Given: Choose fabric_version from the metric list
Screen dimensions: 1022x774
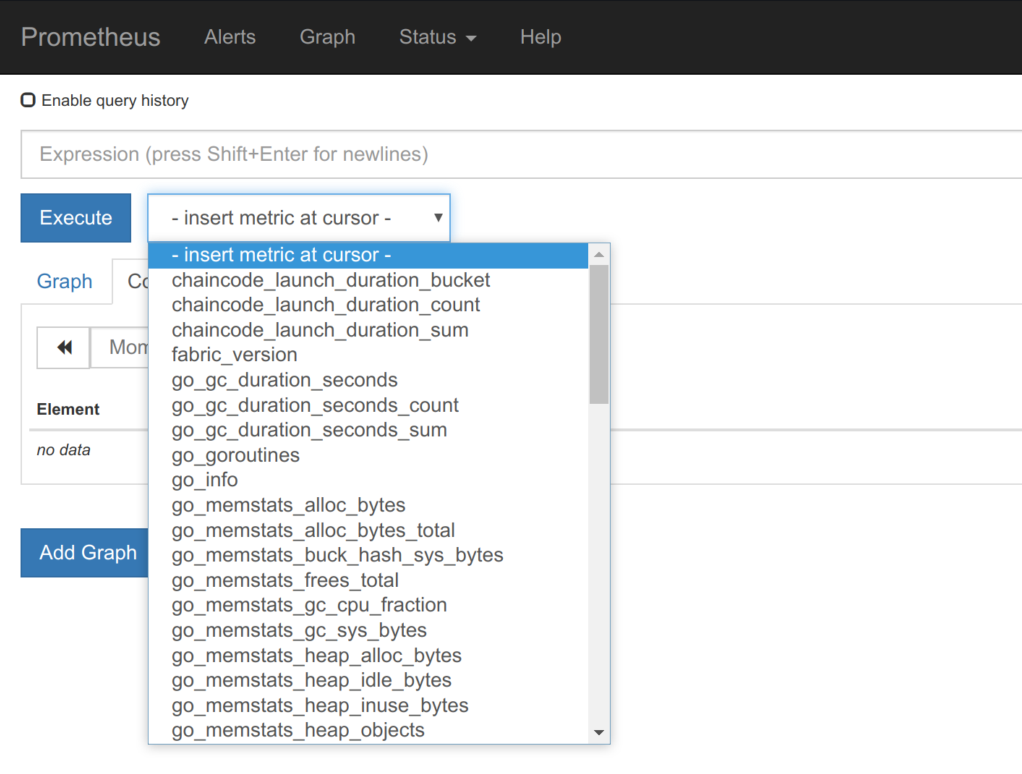Looking at the screenshot, I should pyautogui.click(x=235, y=355).
